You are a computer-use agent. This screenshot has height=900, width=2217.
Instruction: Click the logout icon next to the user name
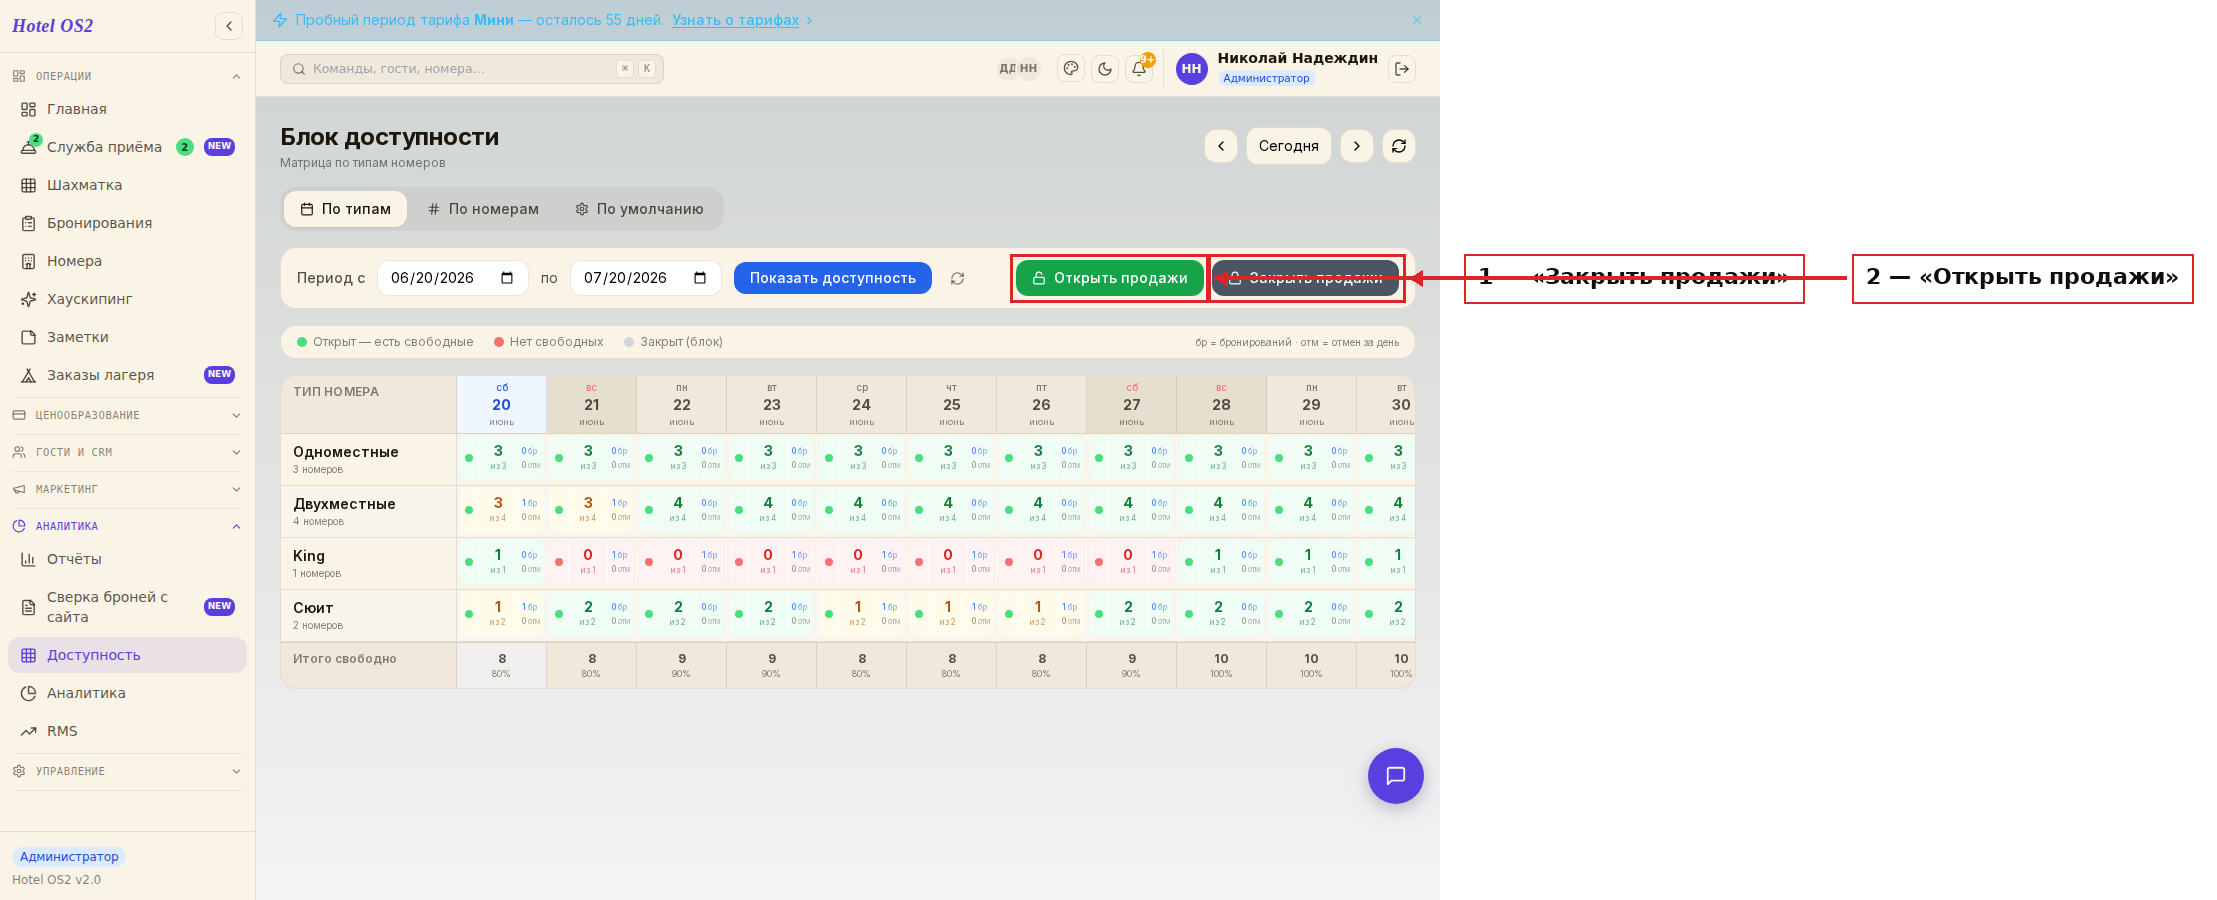click(1402, 69)
